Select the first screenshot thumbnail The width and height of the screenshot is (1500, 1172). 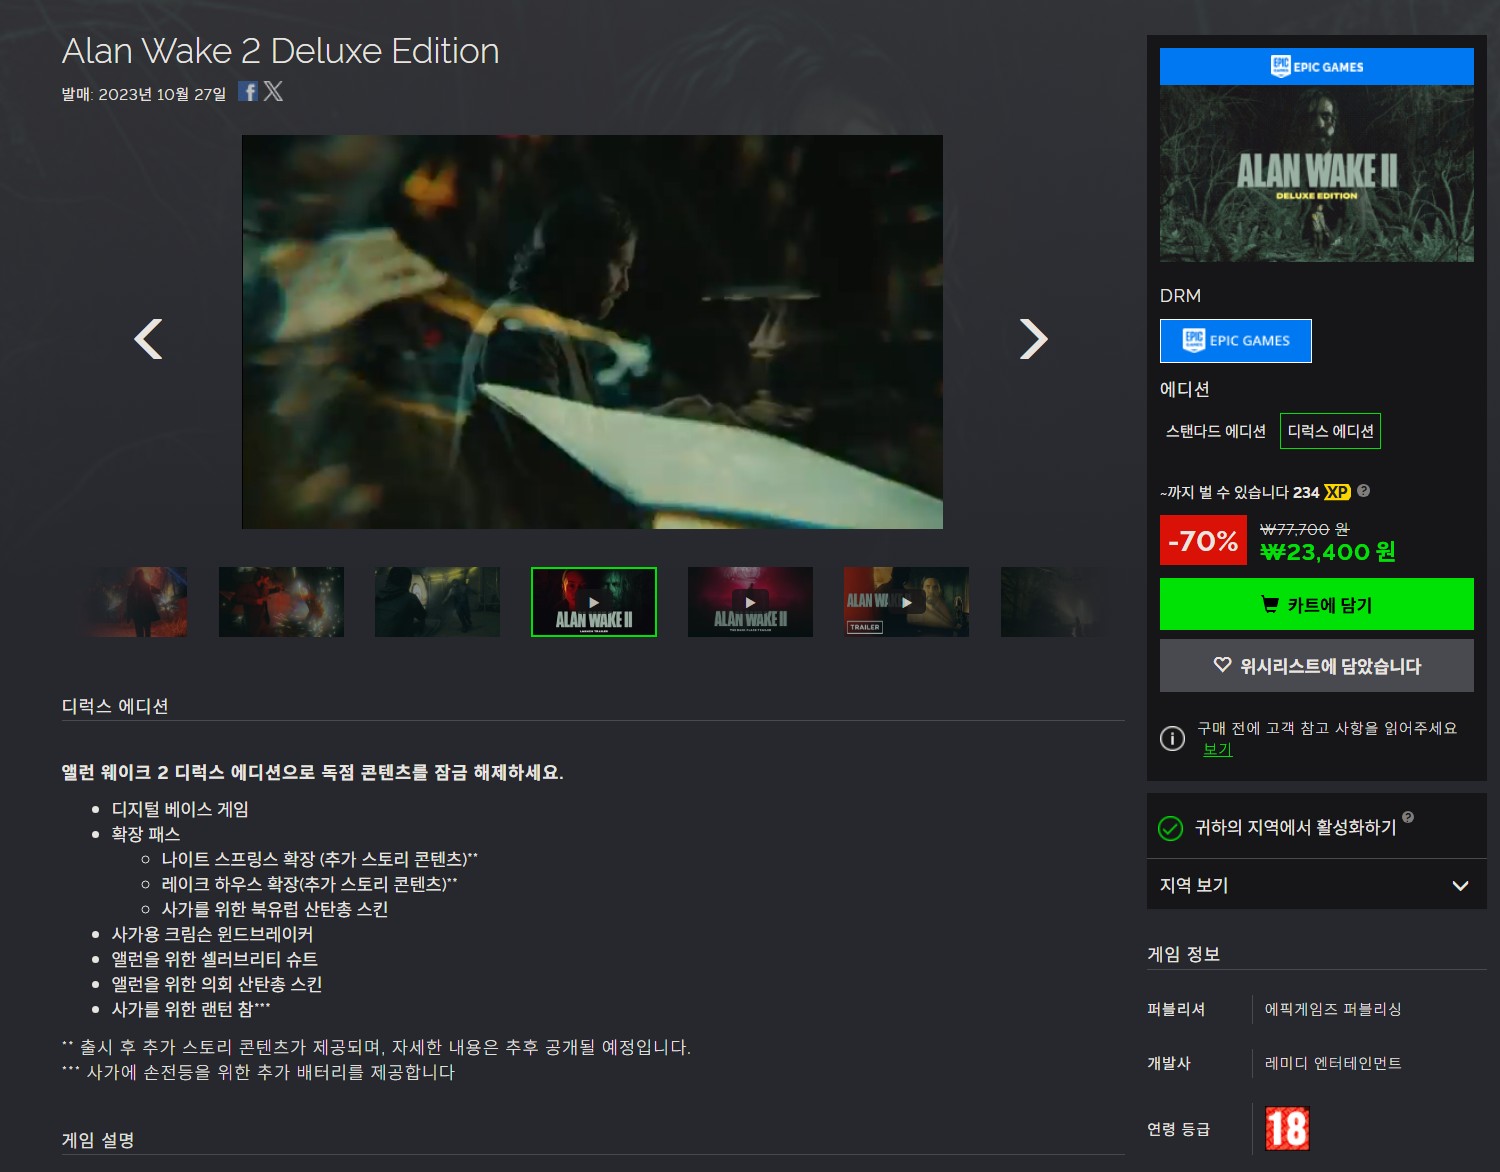(136, 602)
